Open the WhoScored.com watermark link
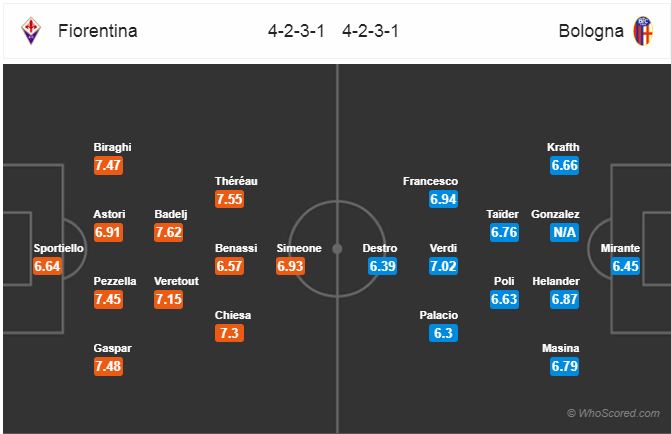Viewport: 671px width, 434px height. point(613,413)
